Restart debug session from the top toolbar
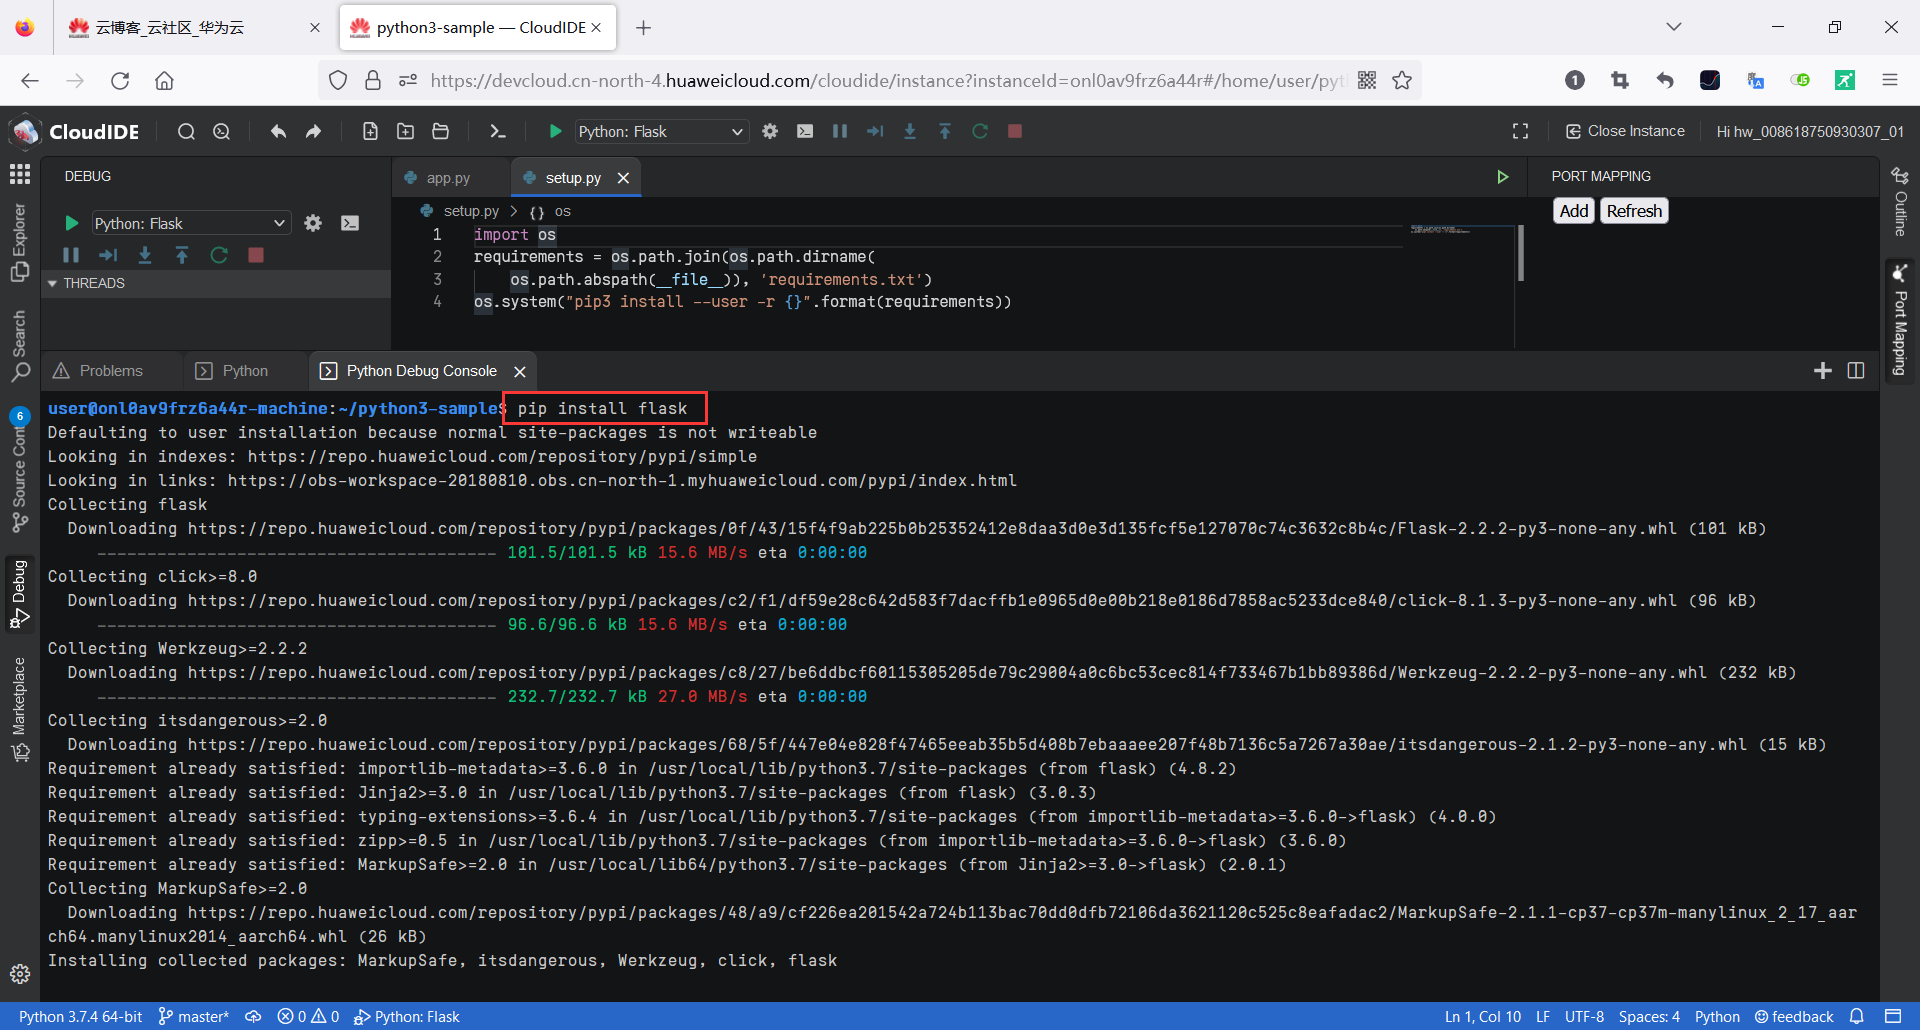The image size is (1920, 1030). click(x=980, y=131)
